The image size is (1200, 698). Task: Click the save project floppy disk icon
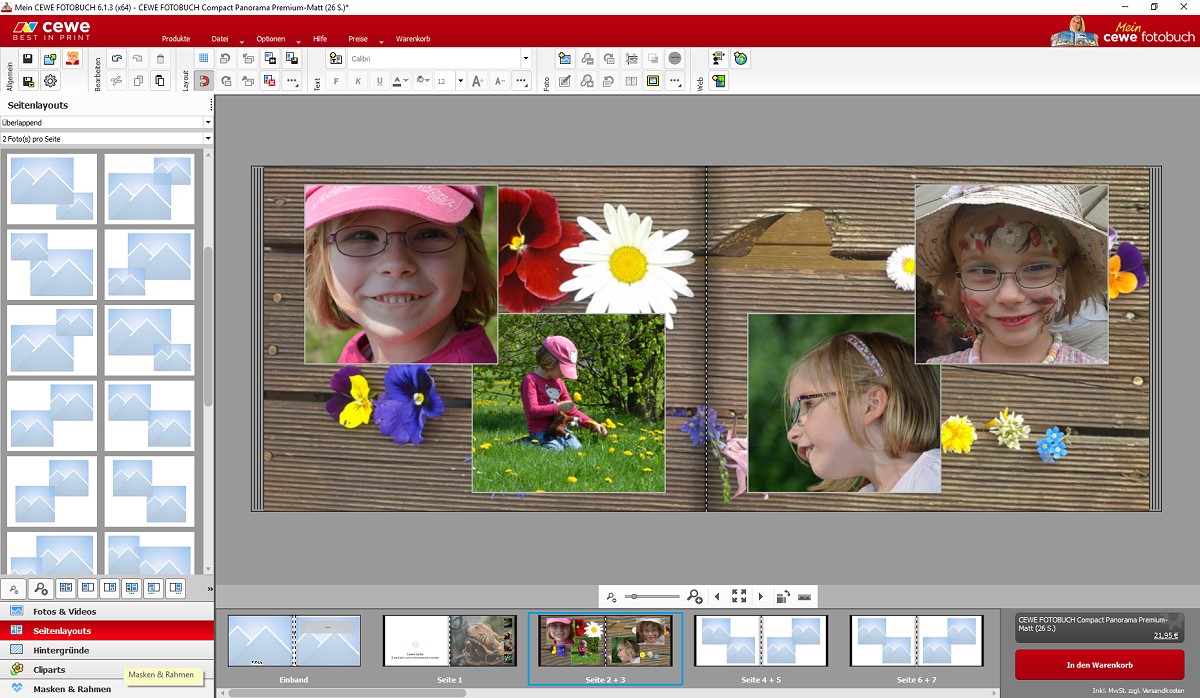click(x=28, y=59)
